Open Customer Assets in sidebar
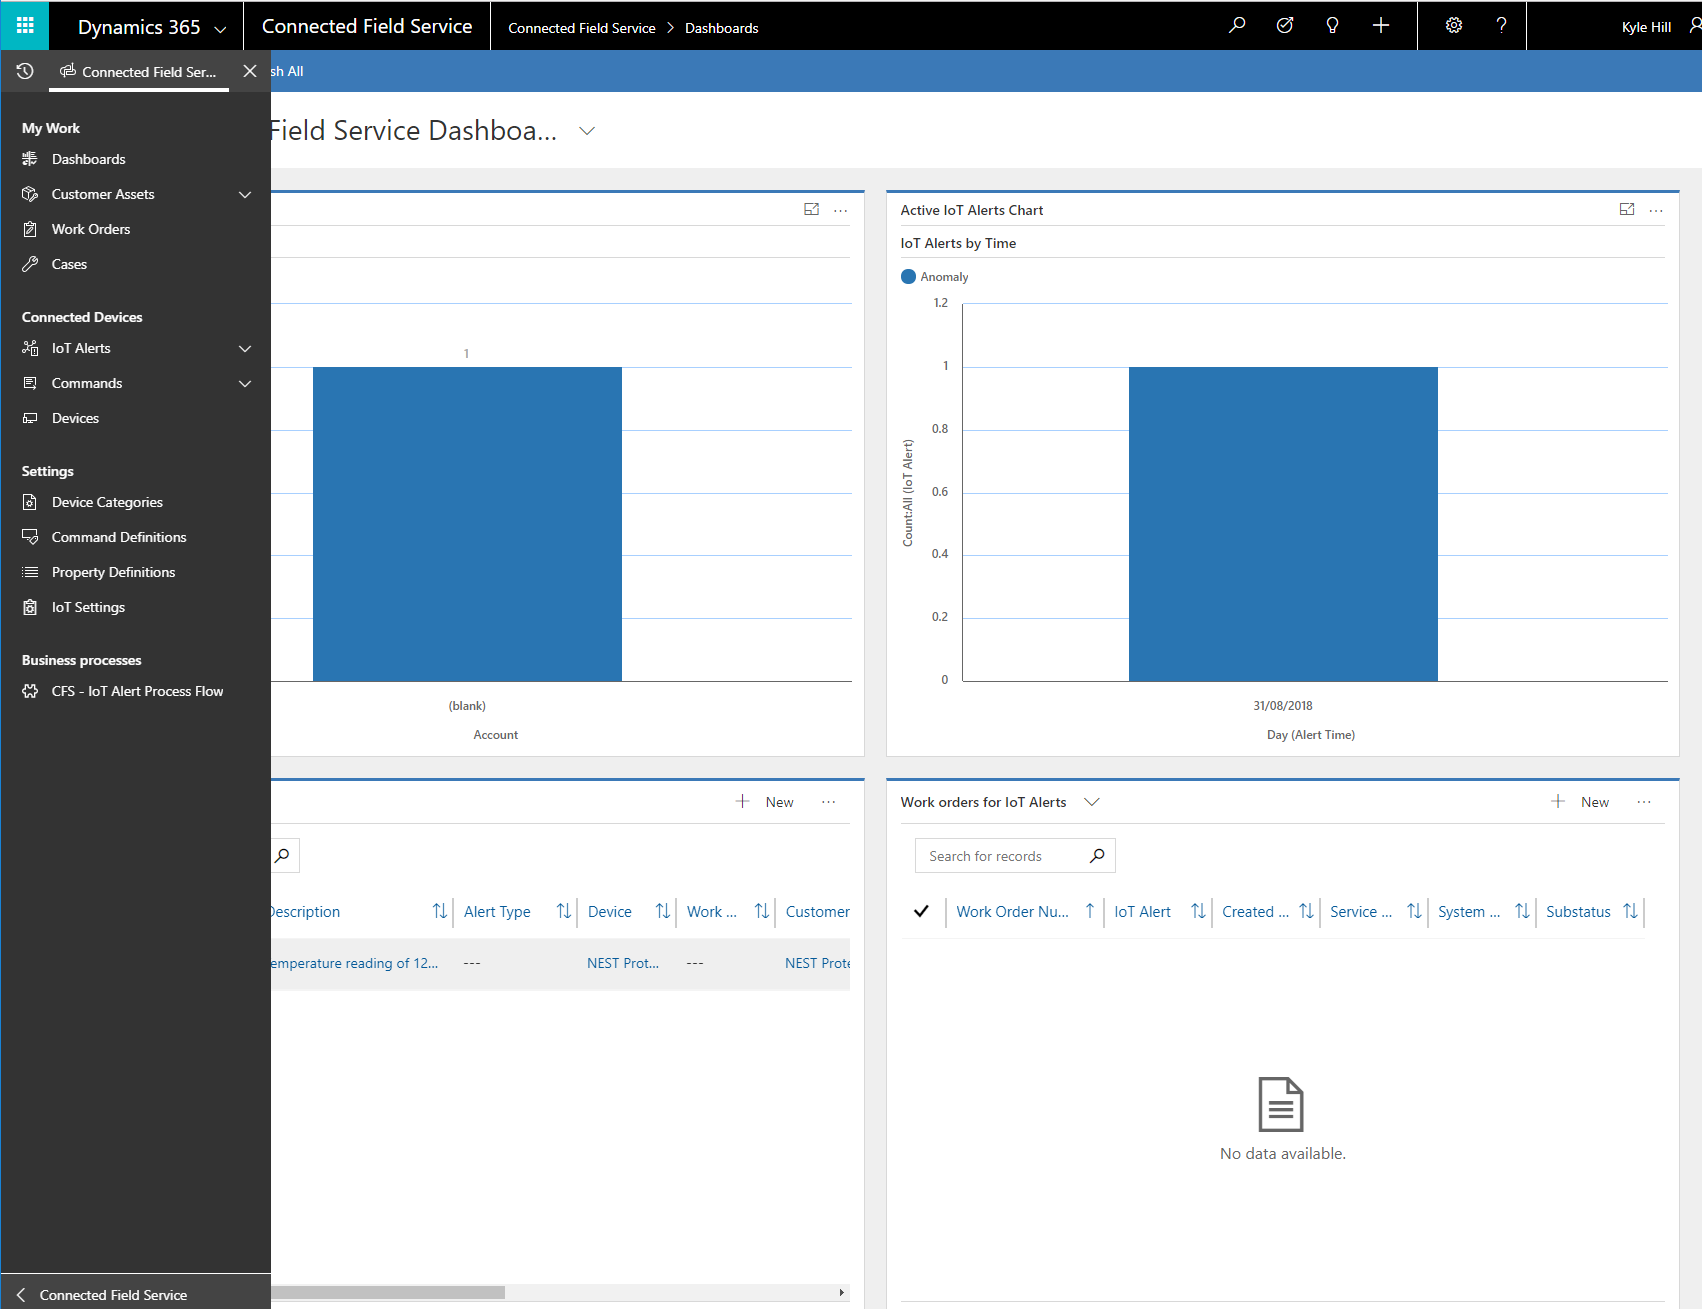 103,194
